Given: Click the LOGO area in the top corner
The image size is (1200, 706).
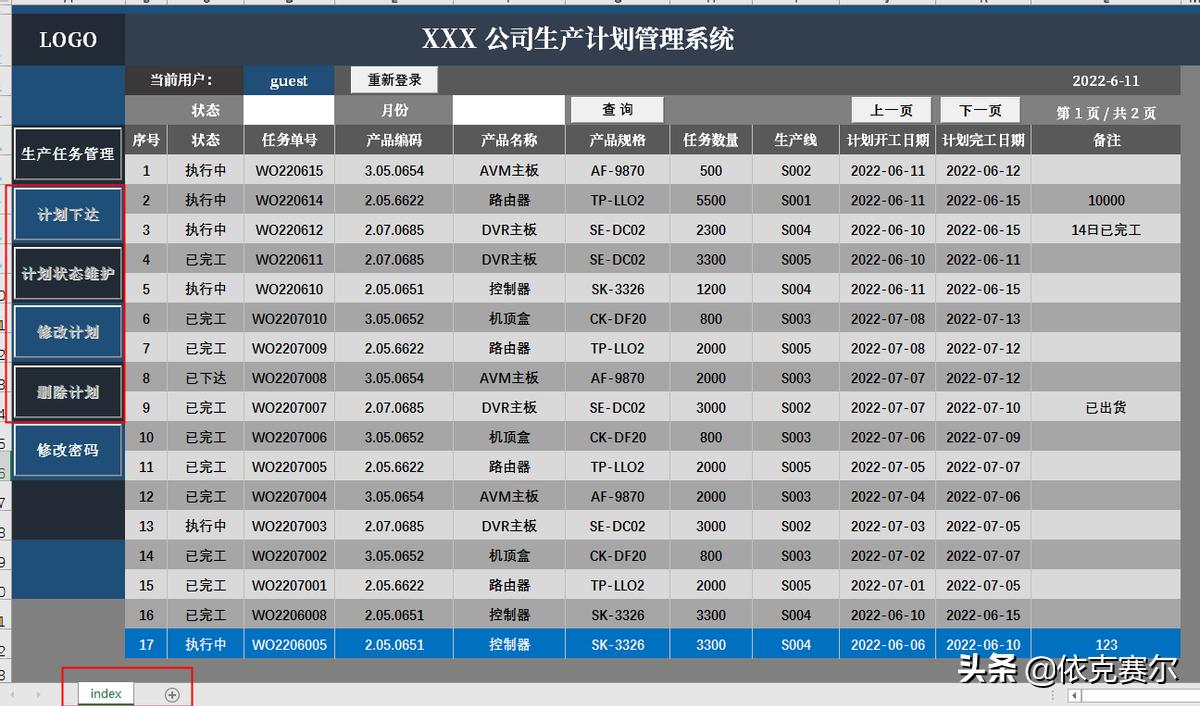Looking at the screenshot, I should (67, 40).
